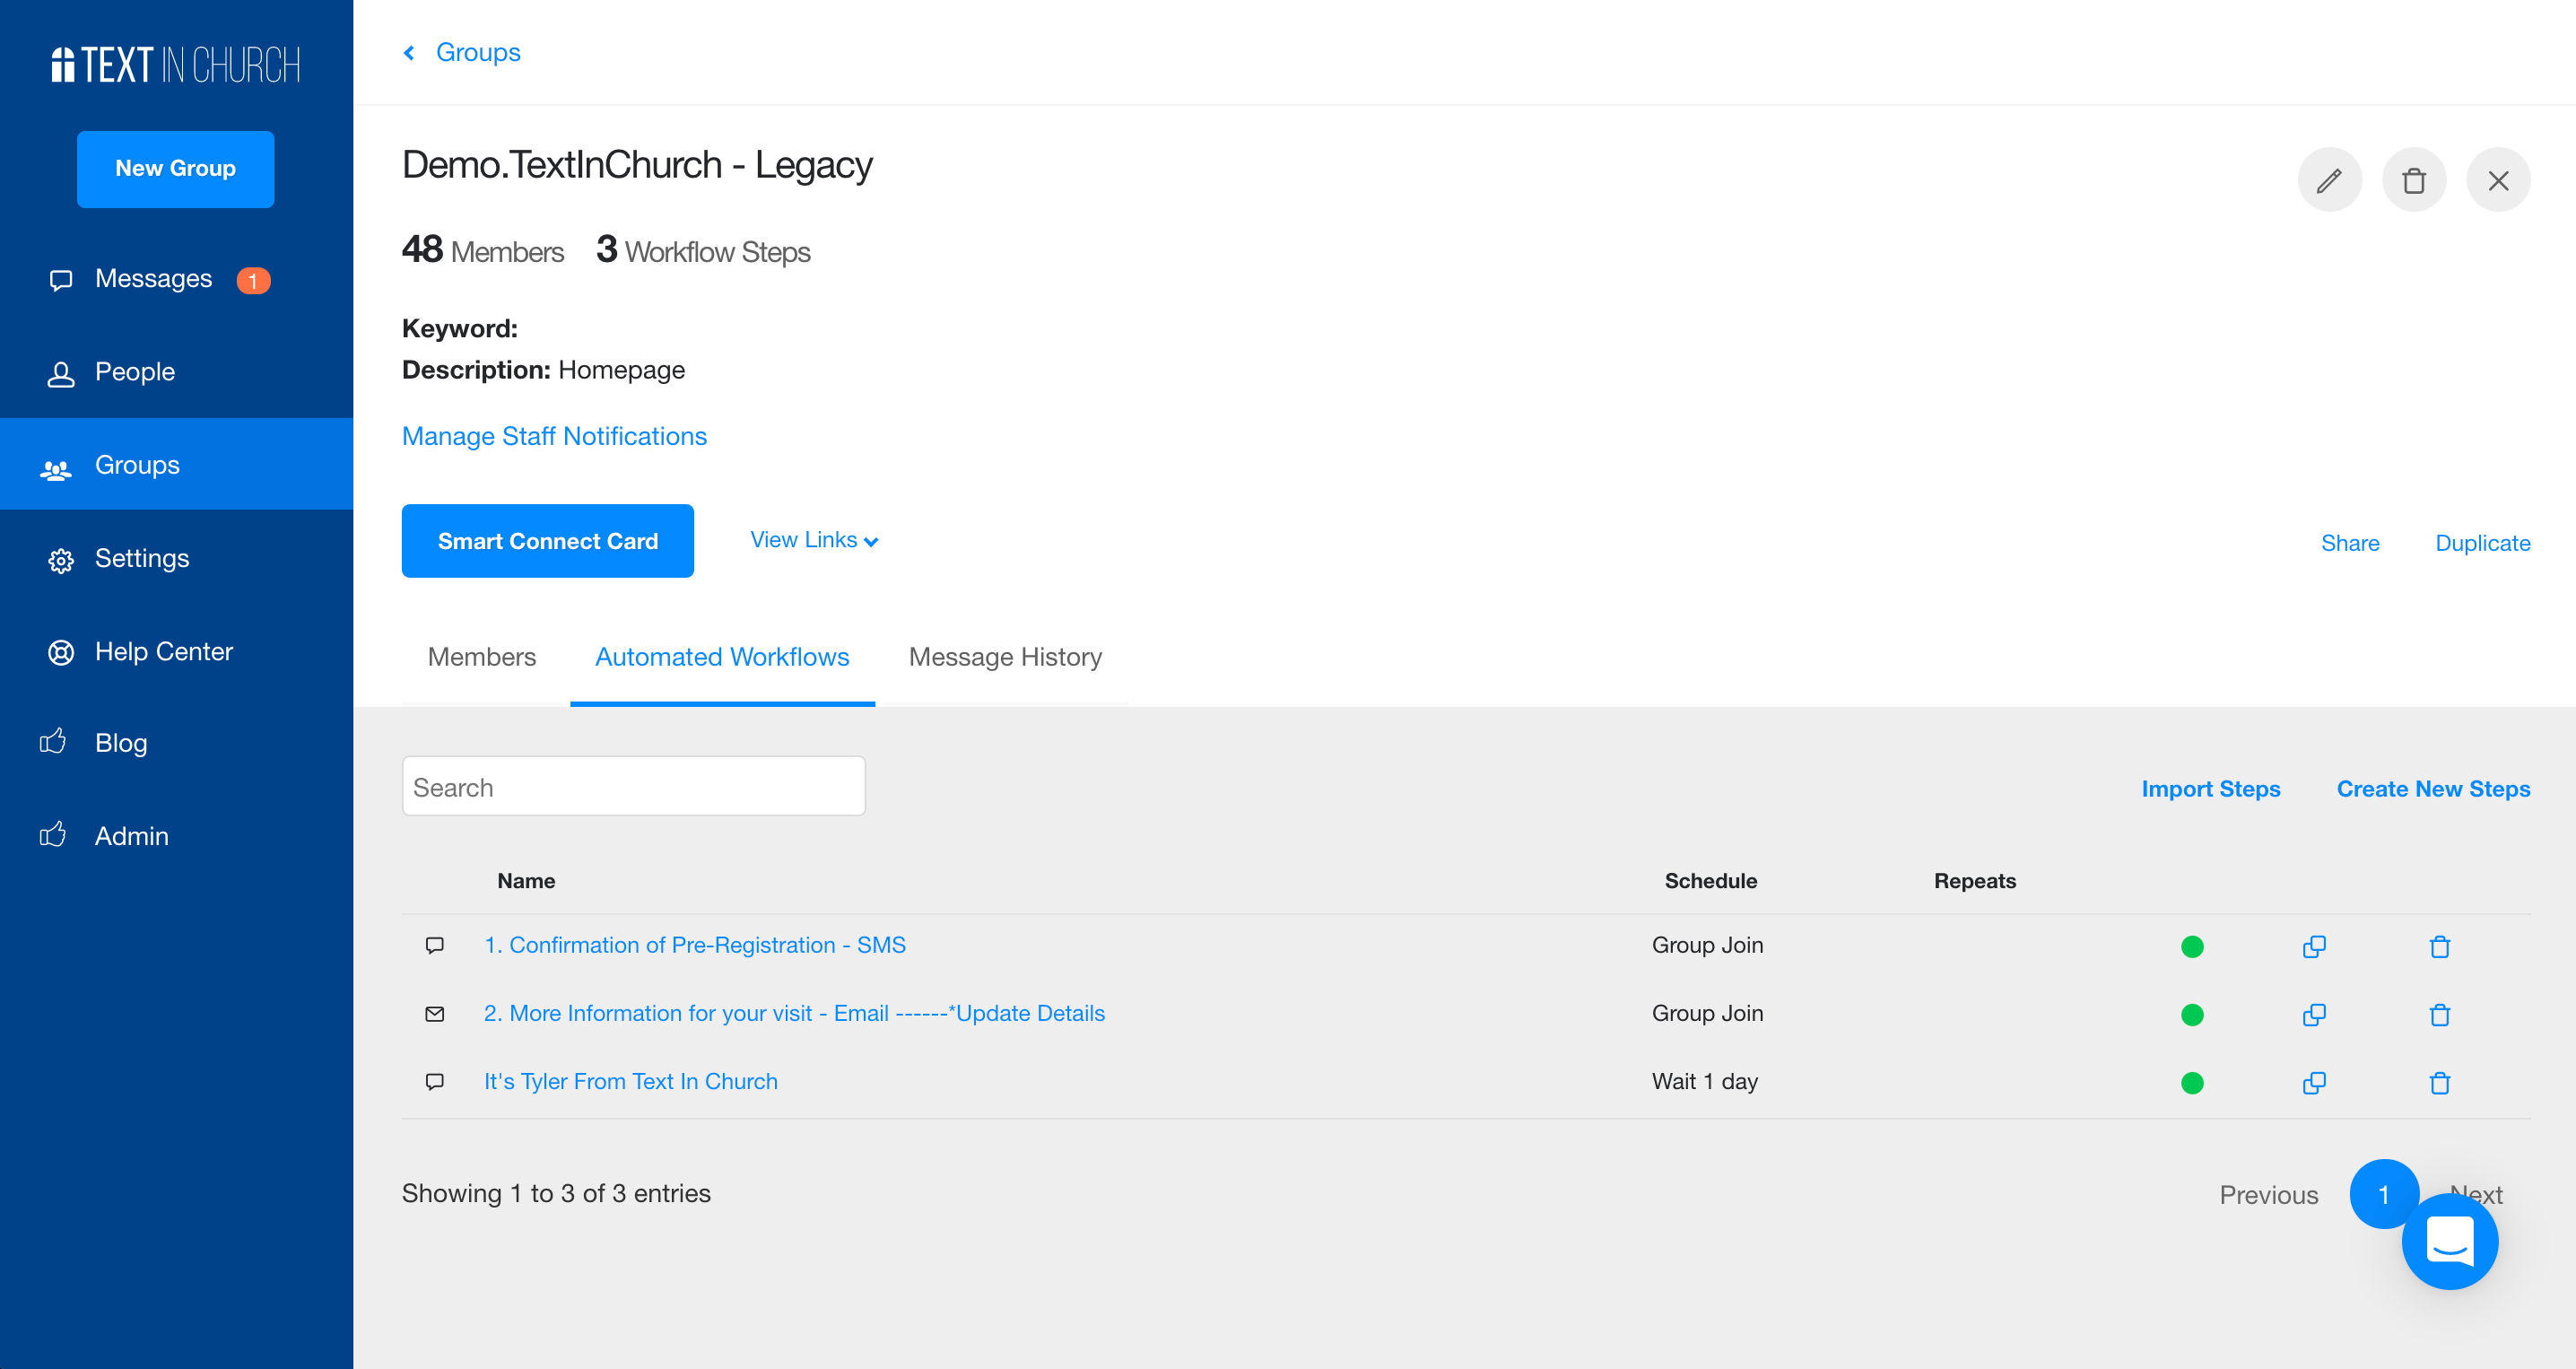This screenshot has width=2576, height=1369.
Task: Delete the group with the trash icon
Action: [2413, 180]
